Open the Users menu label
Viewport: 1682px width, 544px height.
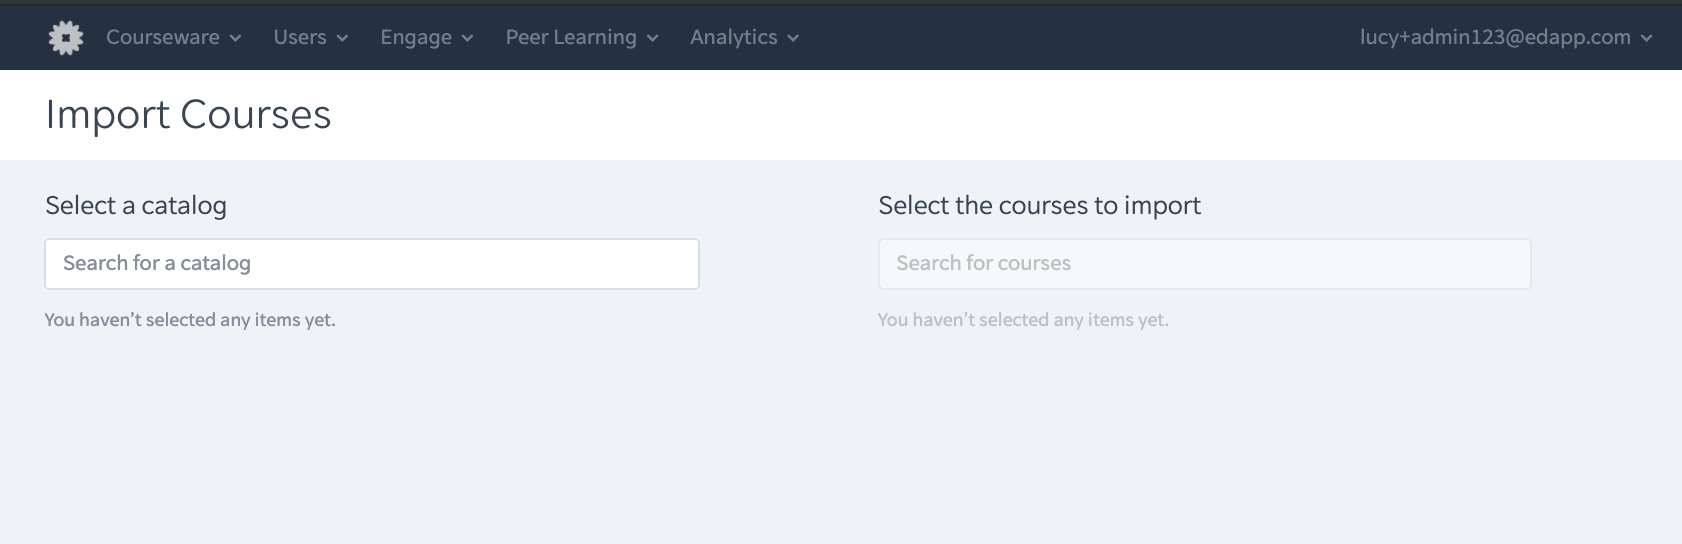click(x=300, y=37)
